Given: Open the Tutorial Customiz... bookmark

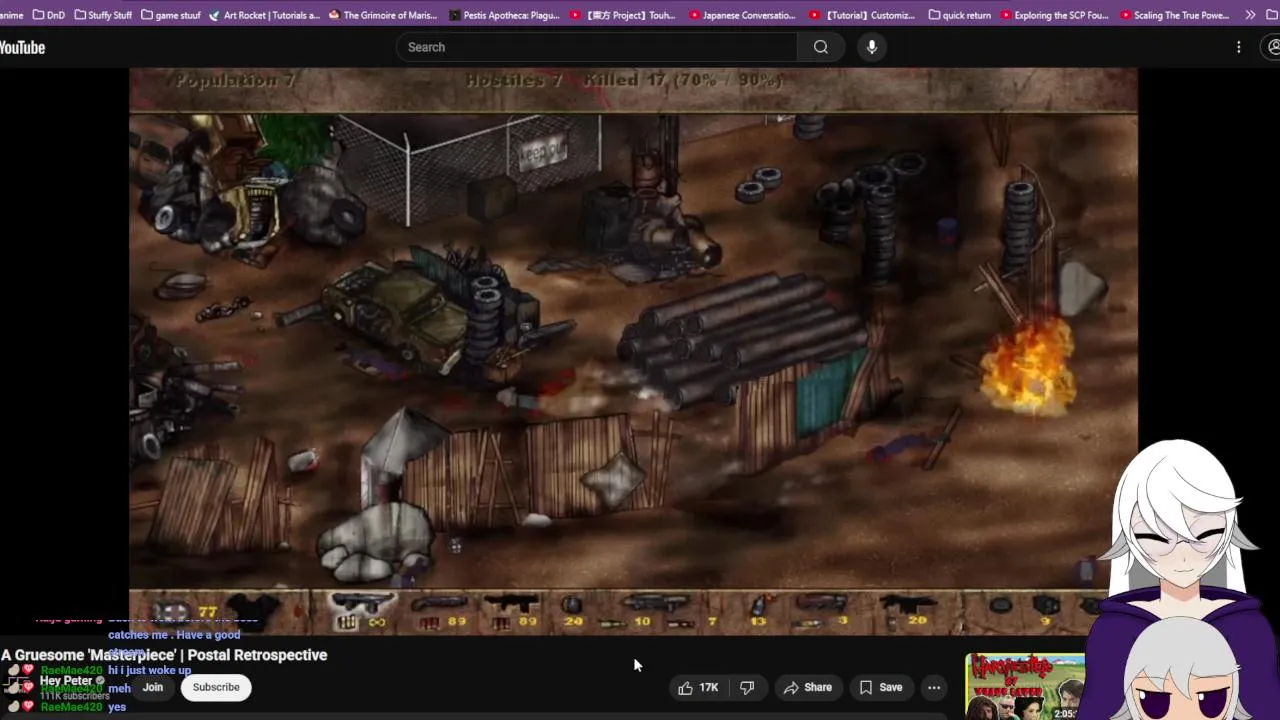Looking at the screenshot, I should [862, 15].
